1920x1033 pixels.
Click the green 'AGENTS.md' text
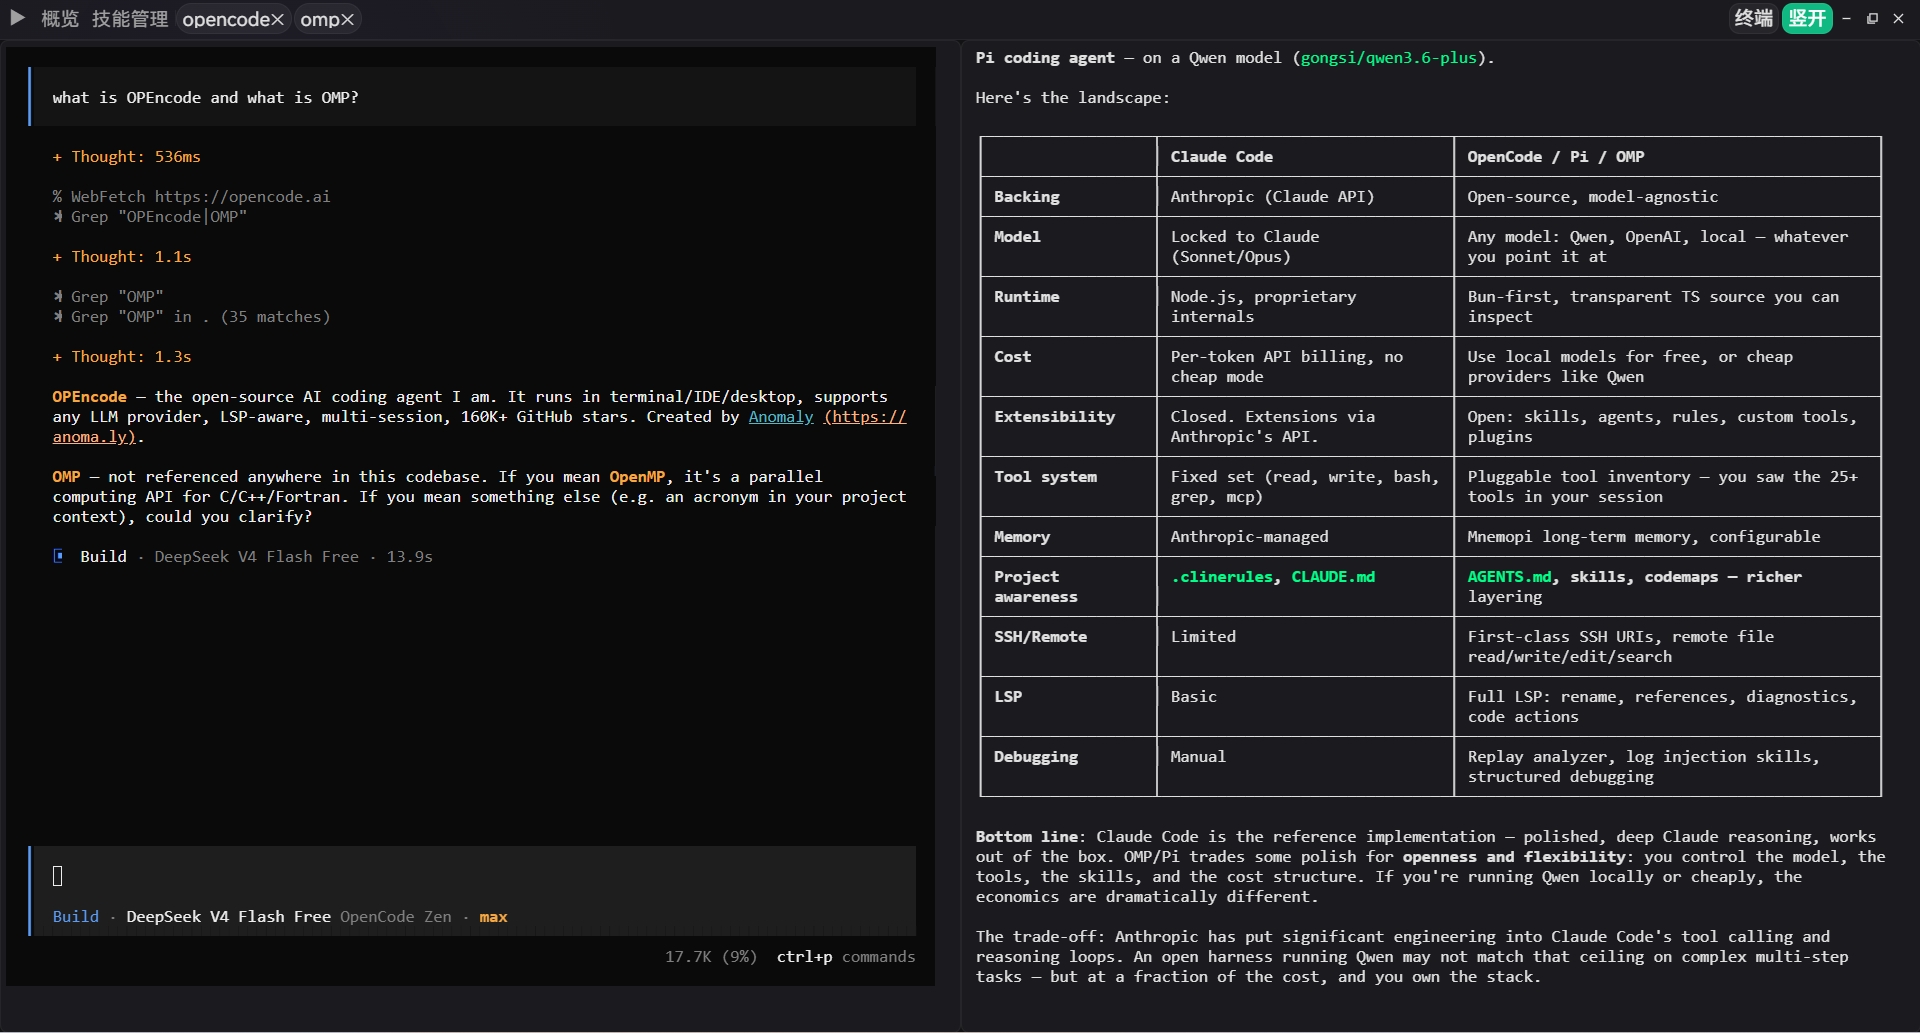(1509, 577)
